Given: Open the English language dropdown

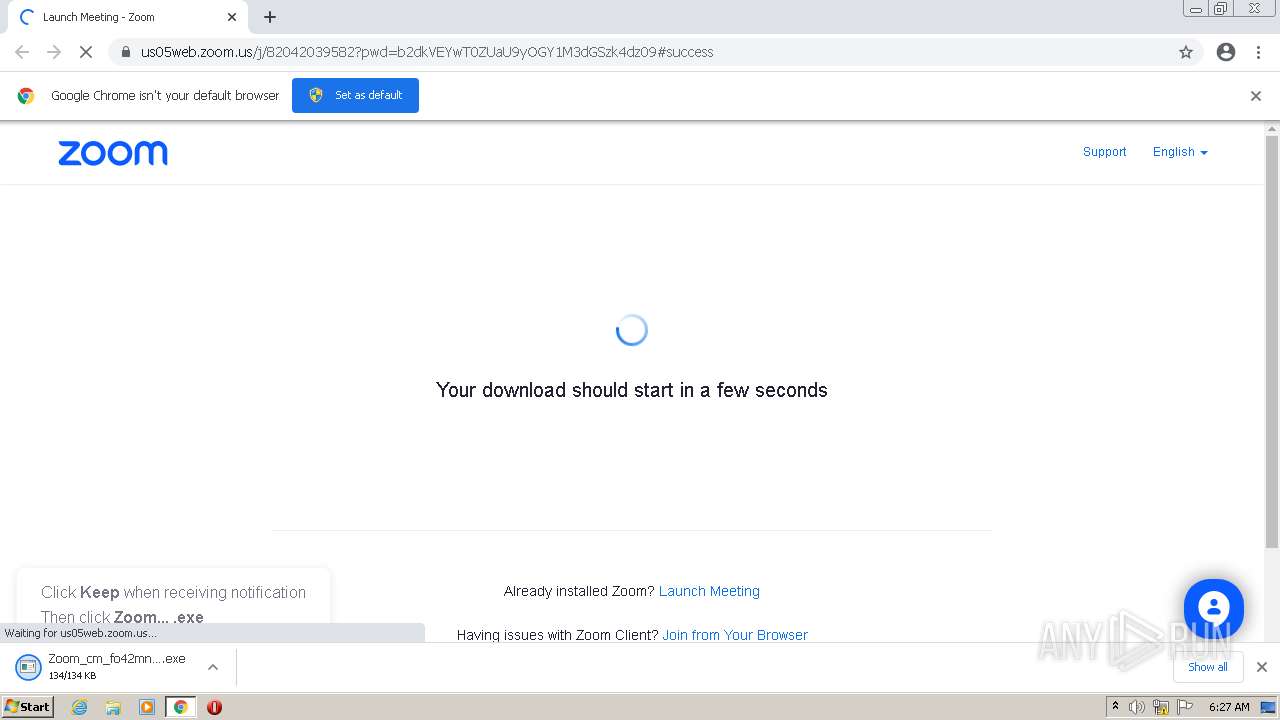Looking at the screenshot, I should pyautogui.click(x=1180, y=152).
